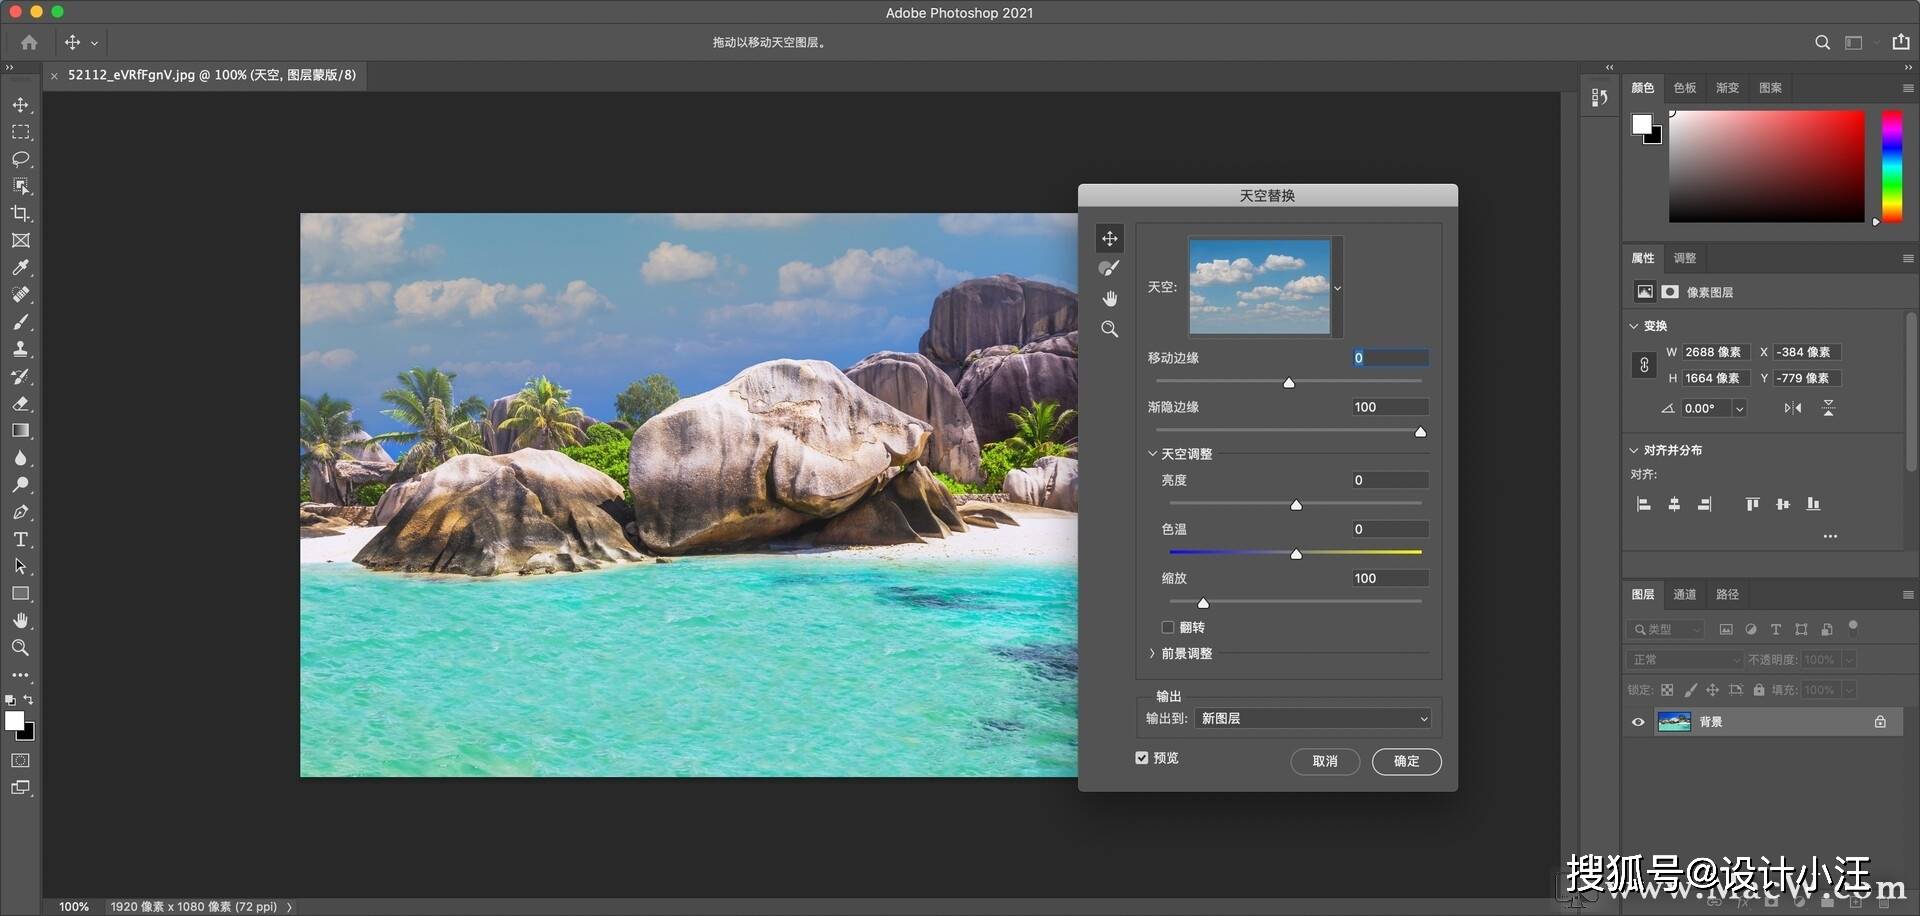The height and width of the screenshot is (916, 1920).
Task: Click the 取消 (Cancel) button
Action: [x=1325, y=761]
